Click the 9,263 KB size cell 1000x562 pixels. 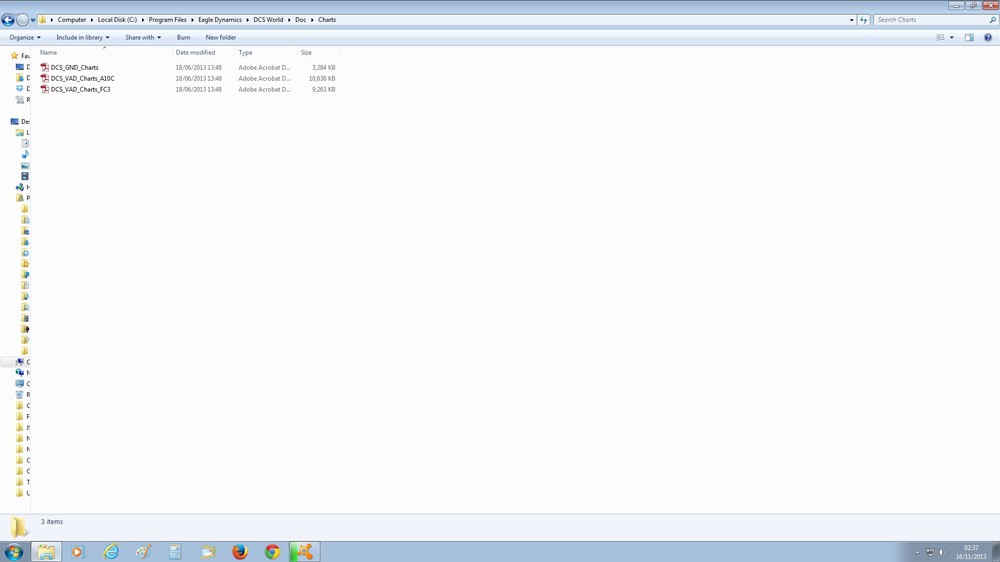tap(323, 89)
